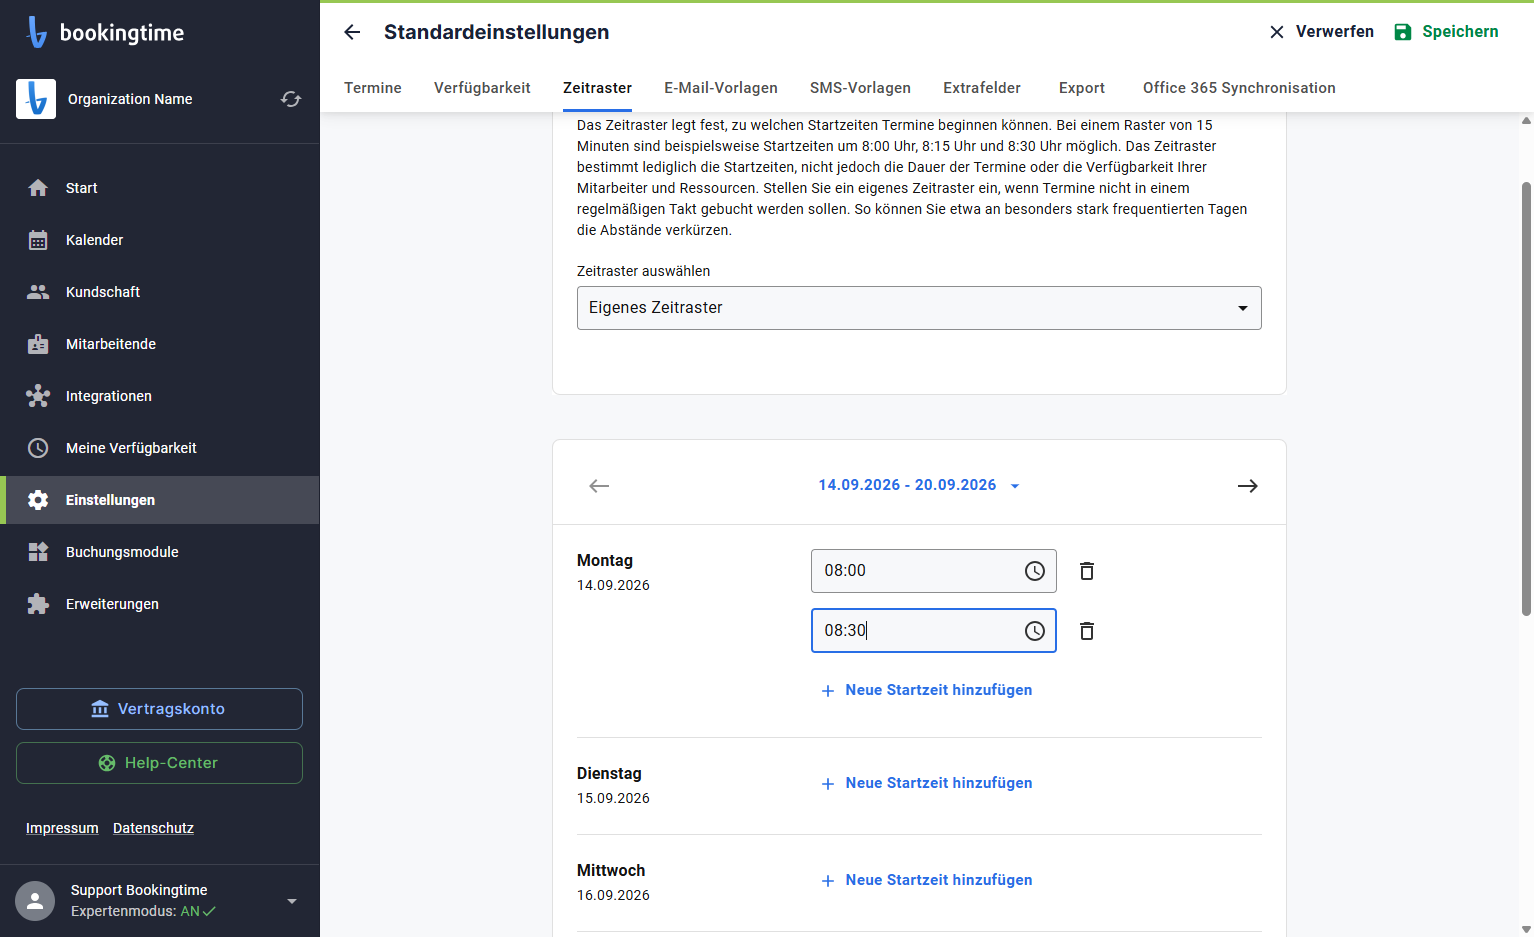Add new start time for Dienstag
The image size is (1534, 937).
[x=926, y=783]
